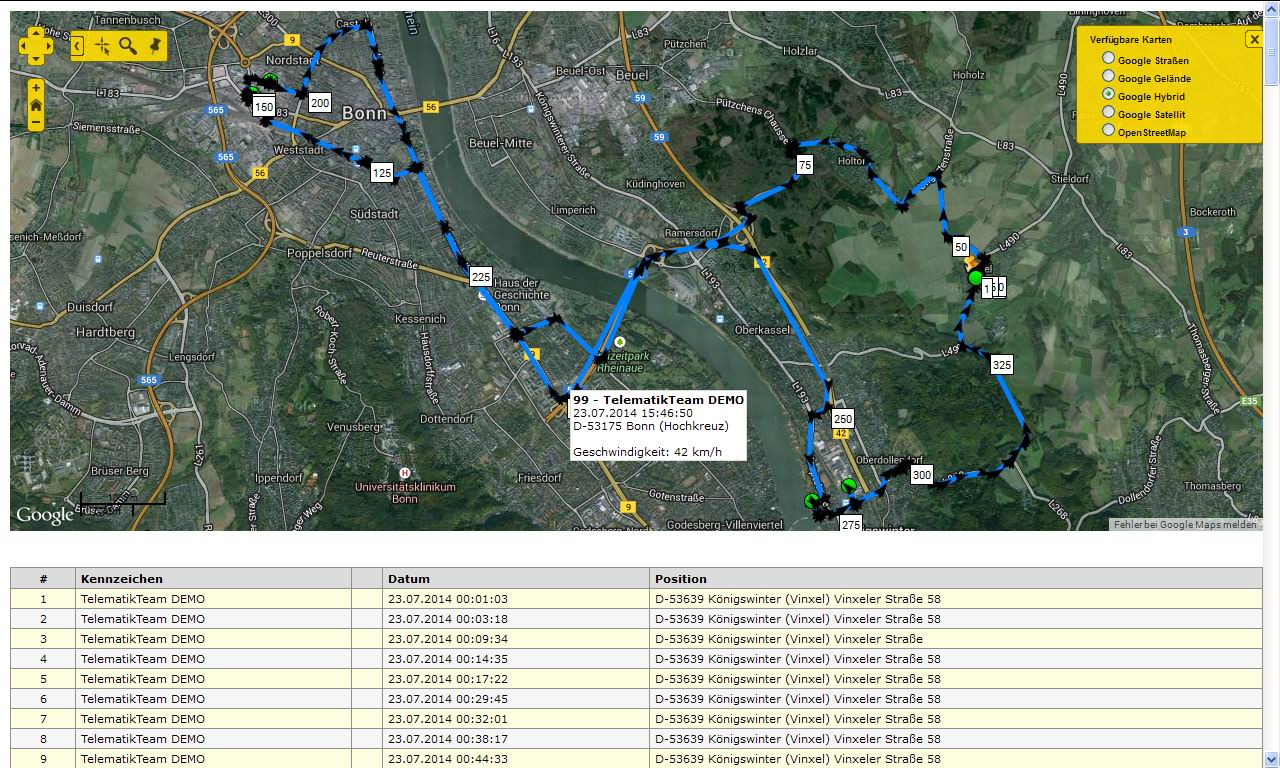Sort by Position column header
1280x768 pixels.
tap(956, 578)
